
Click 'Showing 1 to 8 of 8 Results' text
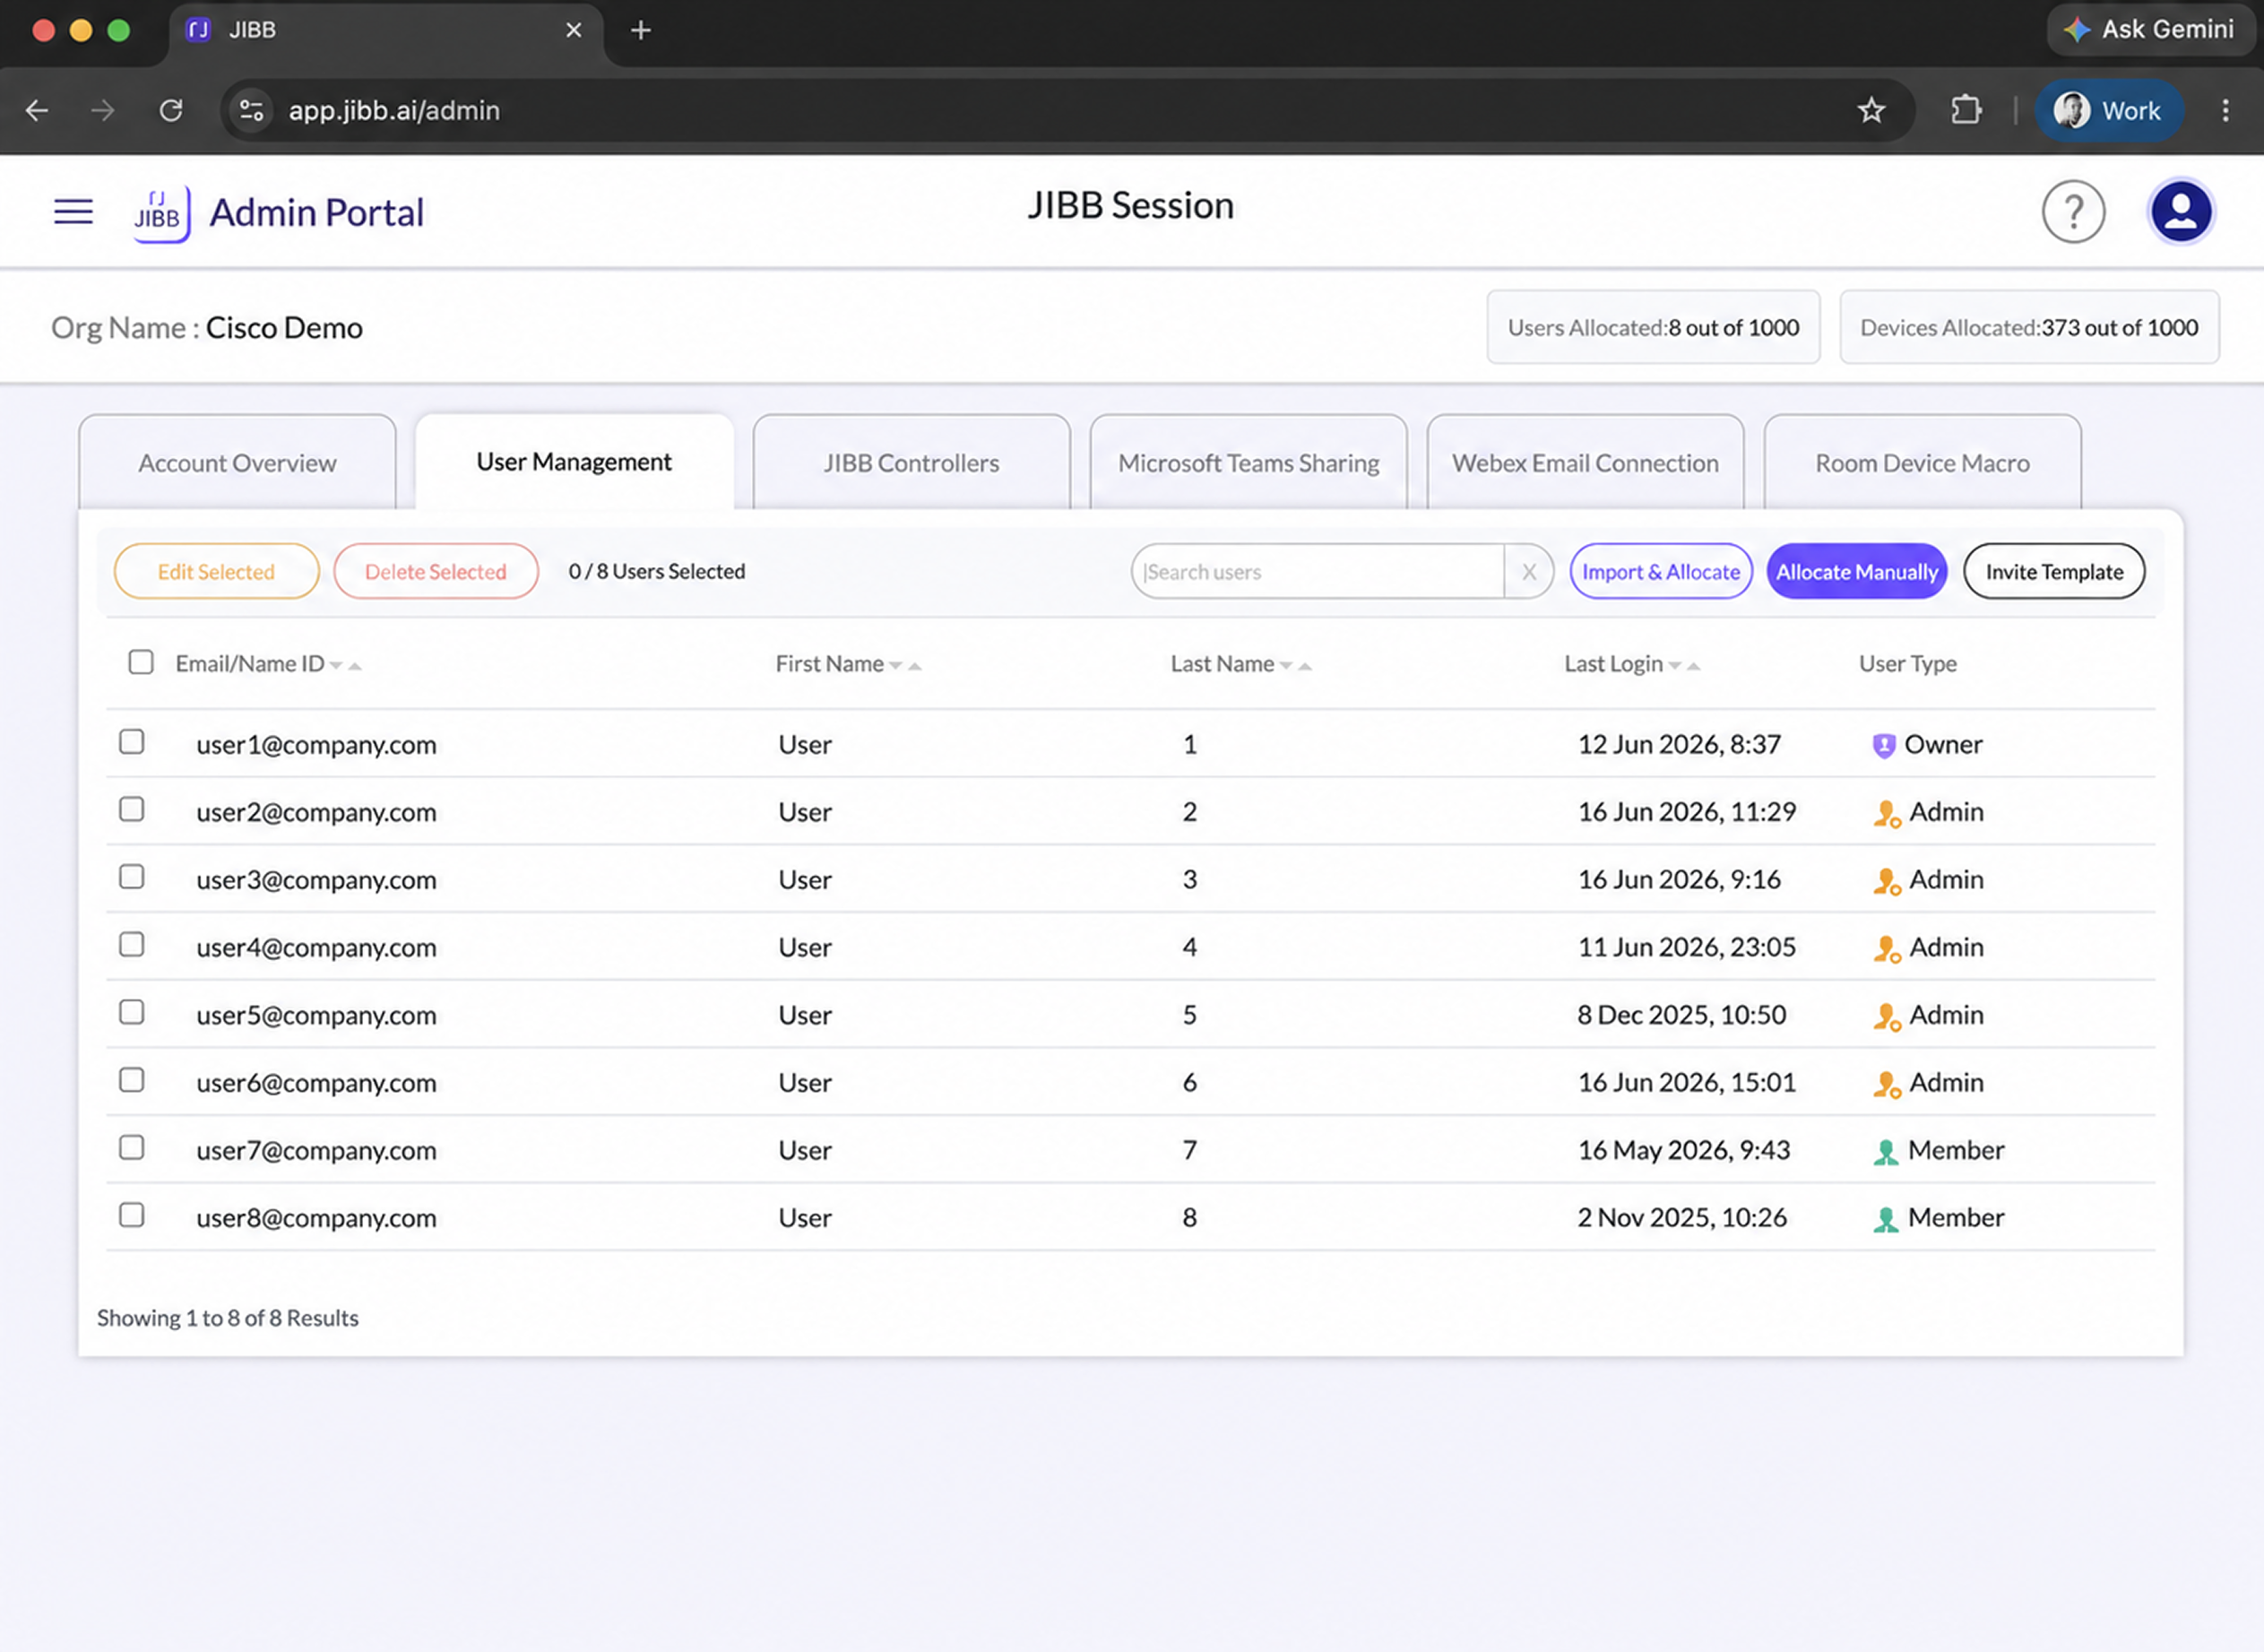228,1318
